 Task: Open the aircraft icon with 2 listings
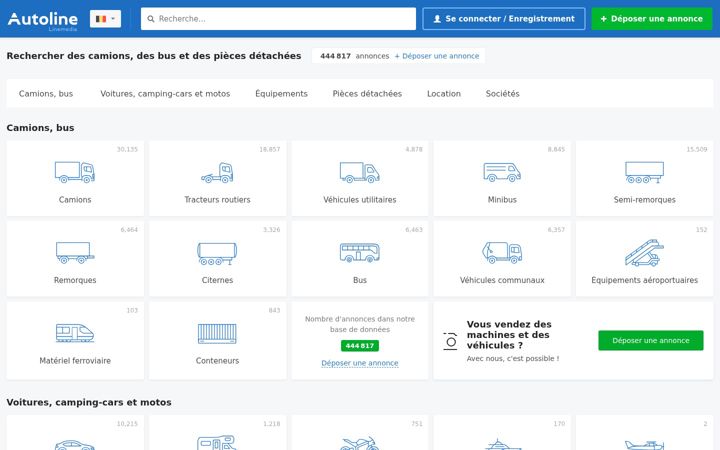pos(644,444)
